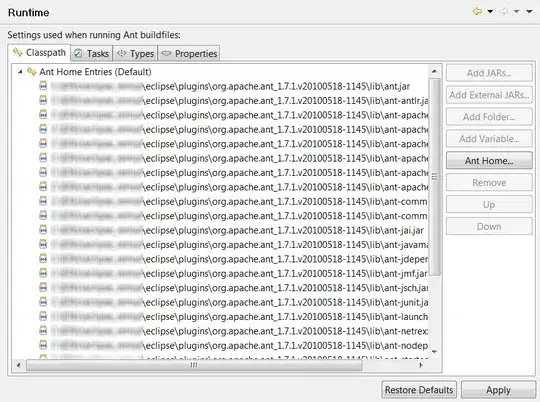Viewport: 540px width, 402px height.
Task: Select the lib\ant-launch path entry
Action: click(239, 317)
